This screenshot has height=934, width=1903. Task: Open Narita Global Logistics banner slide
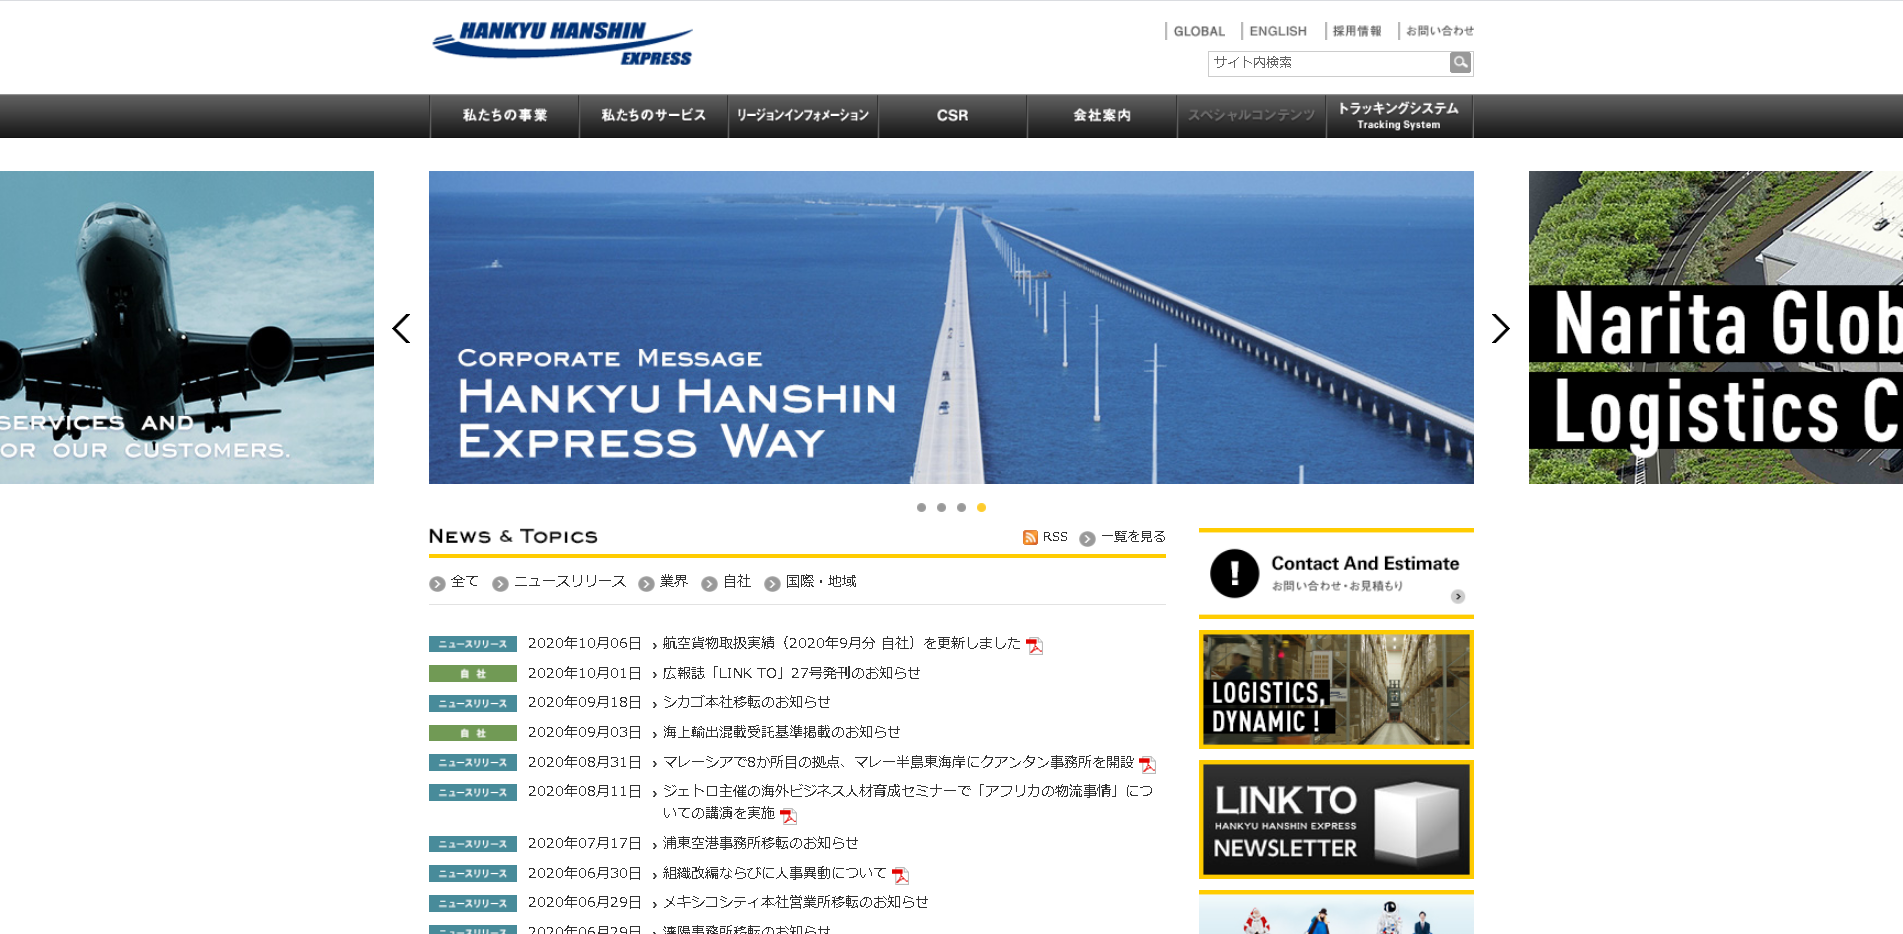[x=1716, y=327]
